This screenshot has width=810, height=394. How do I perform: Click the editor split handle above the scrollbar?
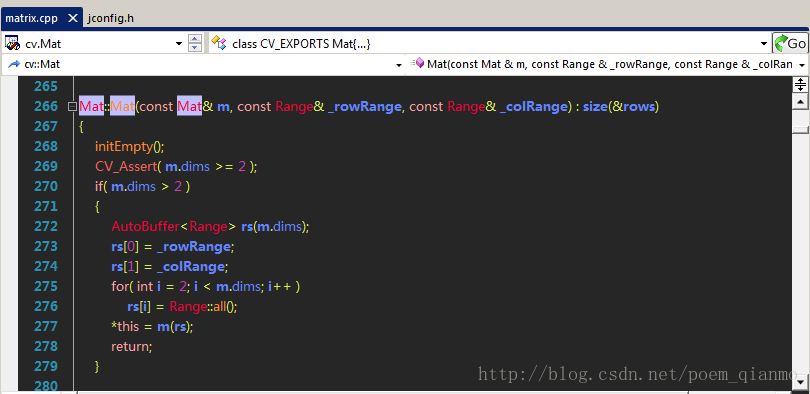[x=800, y=85]
